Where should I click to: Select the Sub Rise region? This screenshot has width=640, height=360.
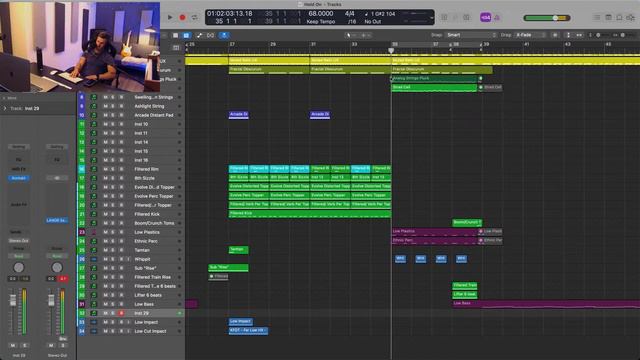[228, 268]
